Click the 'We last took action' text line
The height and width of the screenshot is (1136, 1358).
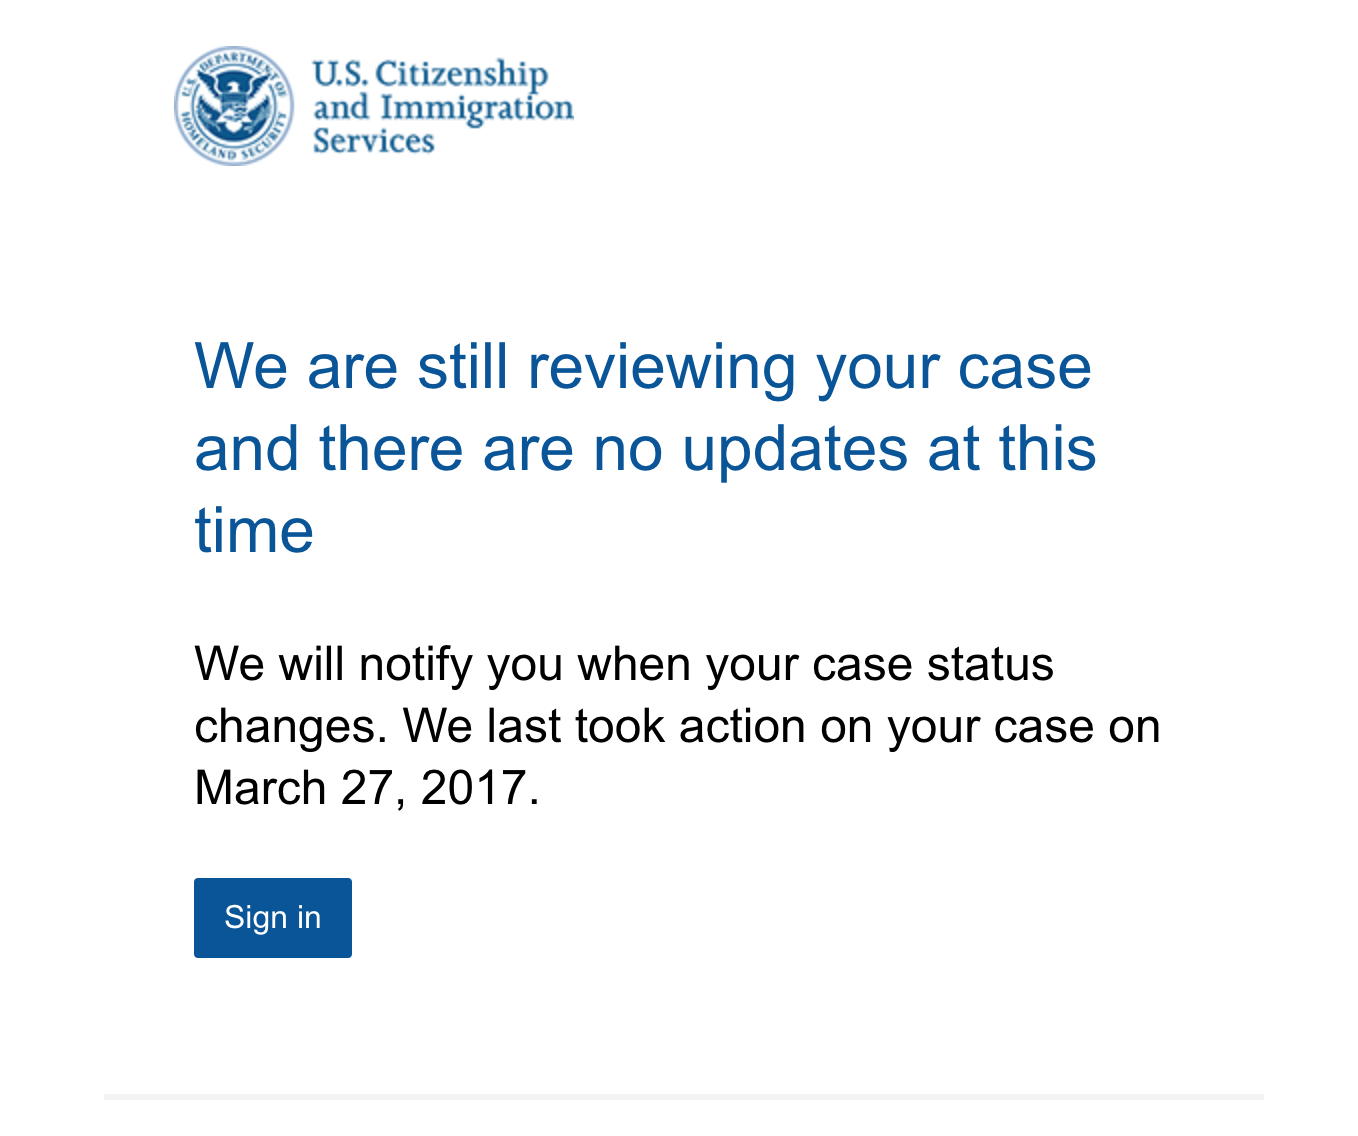pos(782,726)
